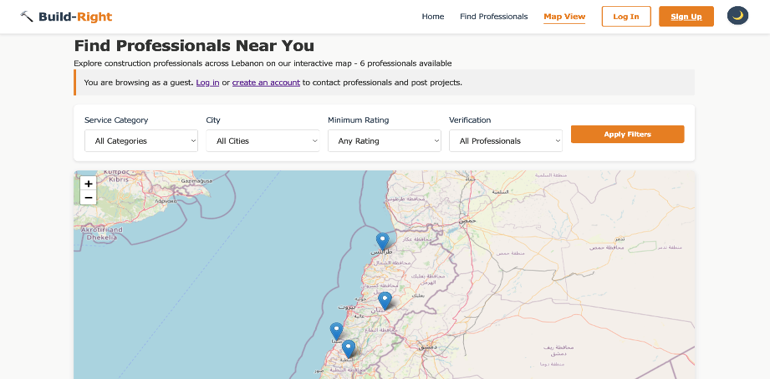This screenshot has height=379, width=770.
Task: Select the southernmost map pin near Nabatieh
Action: click(348, 349)
